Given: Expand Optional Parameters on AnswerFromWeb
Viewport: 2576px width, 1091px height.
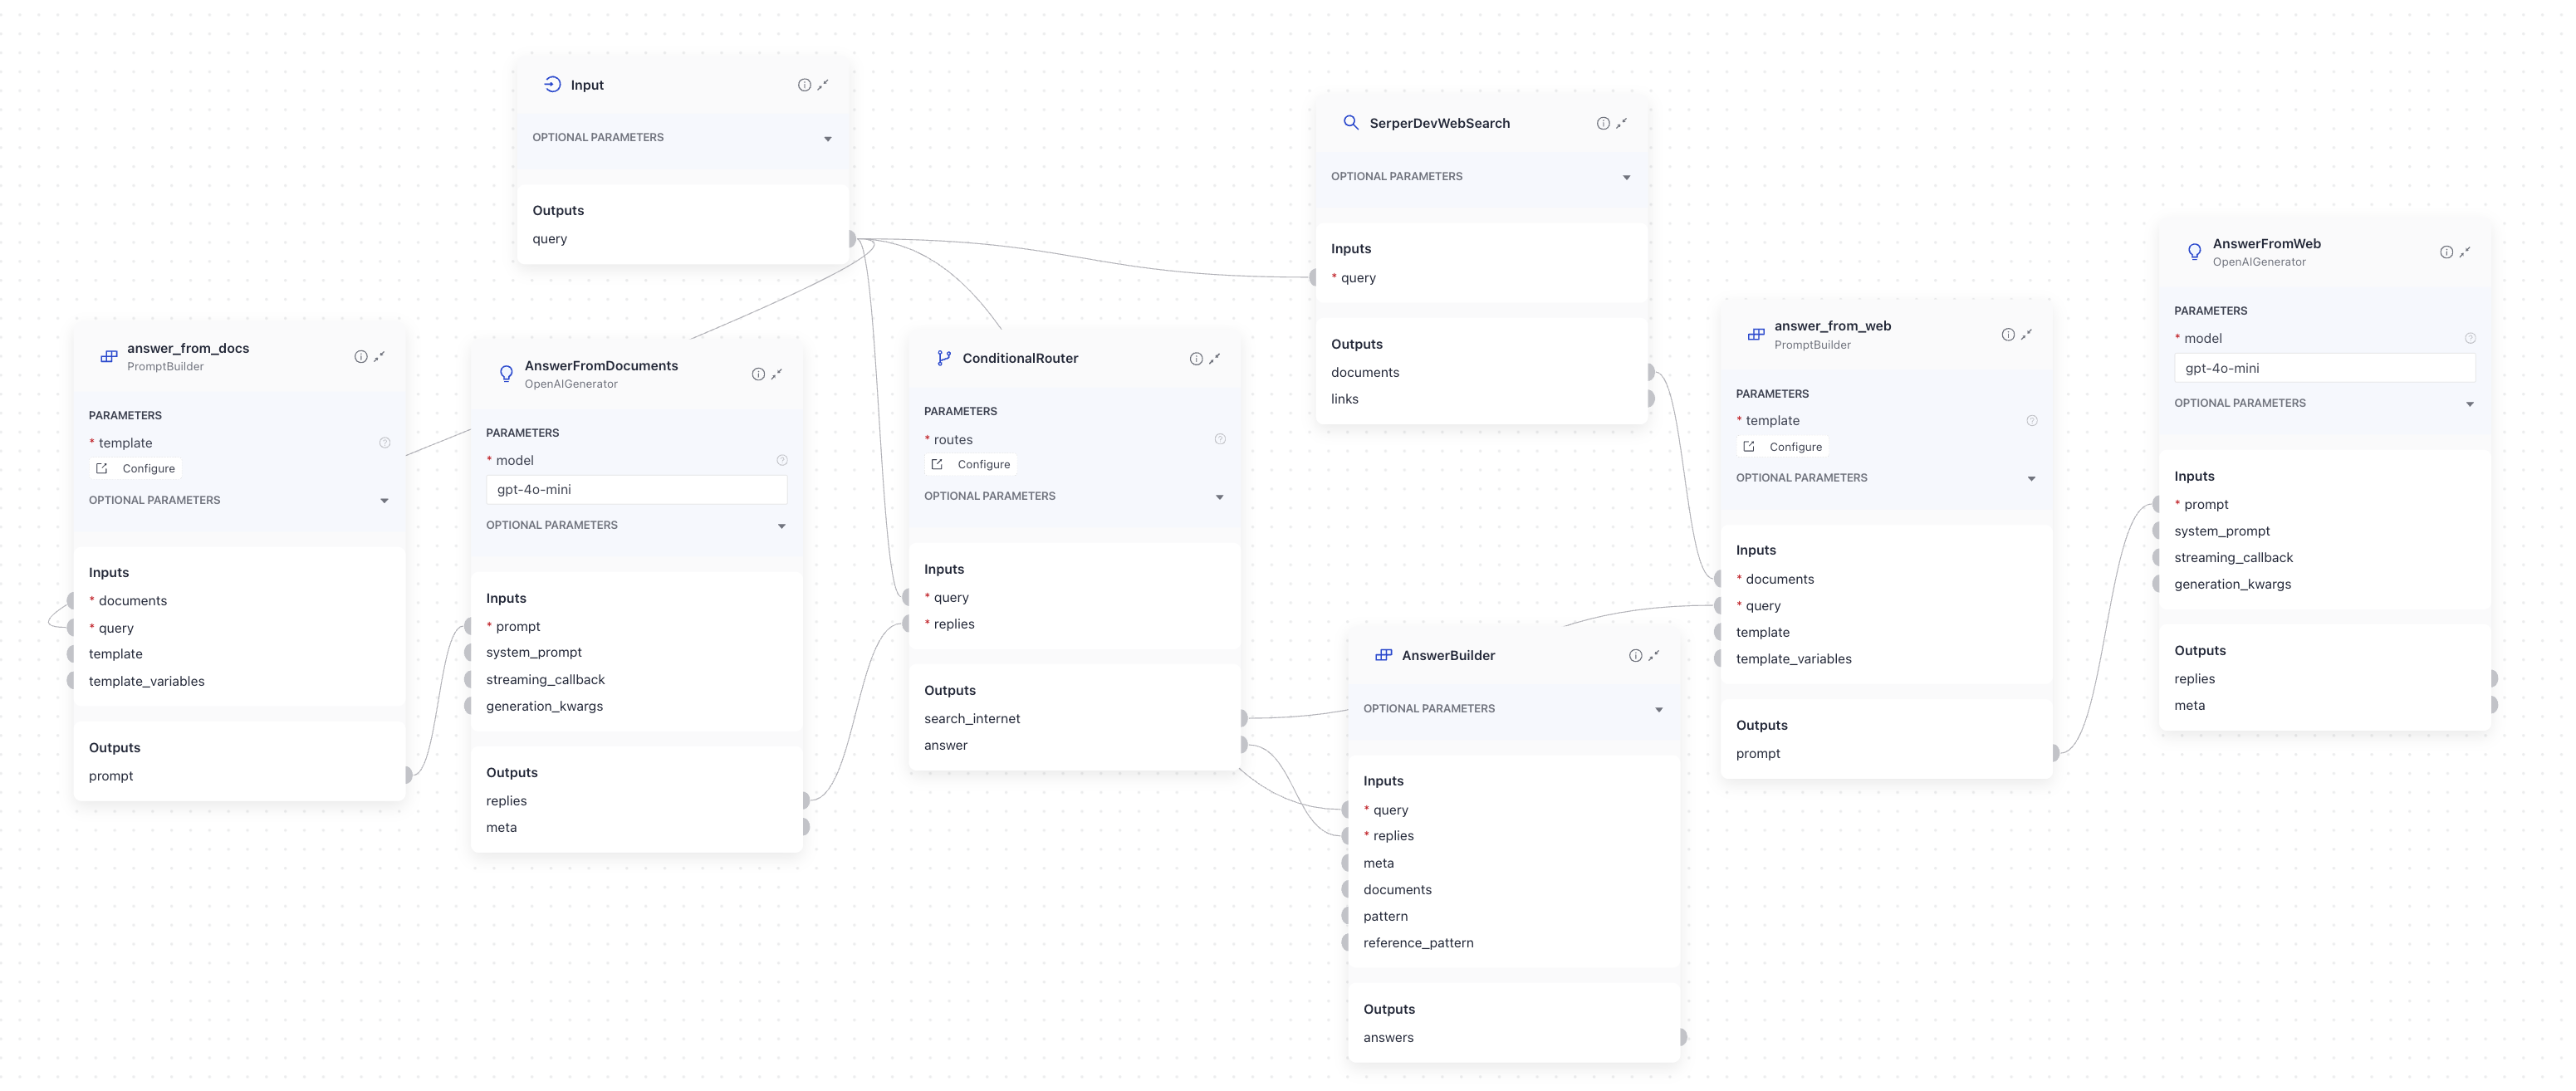Looking at the screenshot, I should pos(2470,403).
